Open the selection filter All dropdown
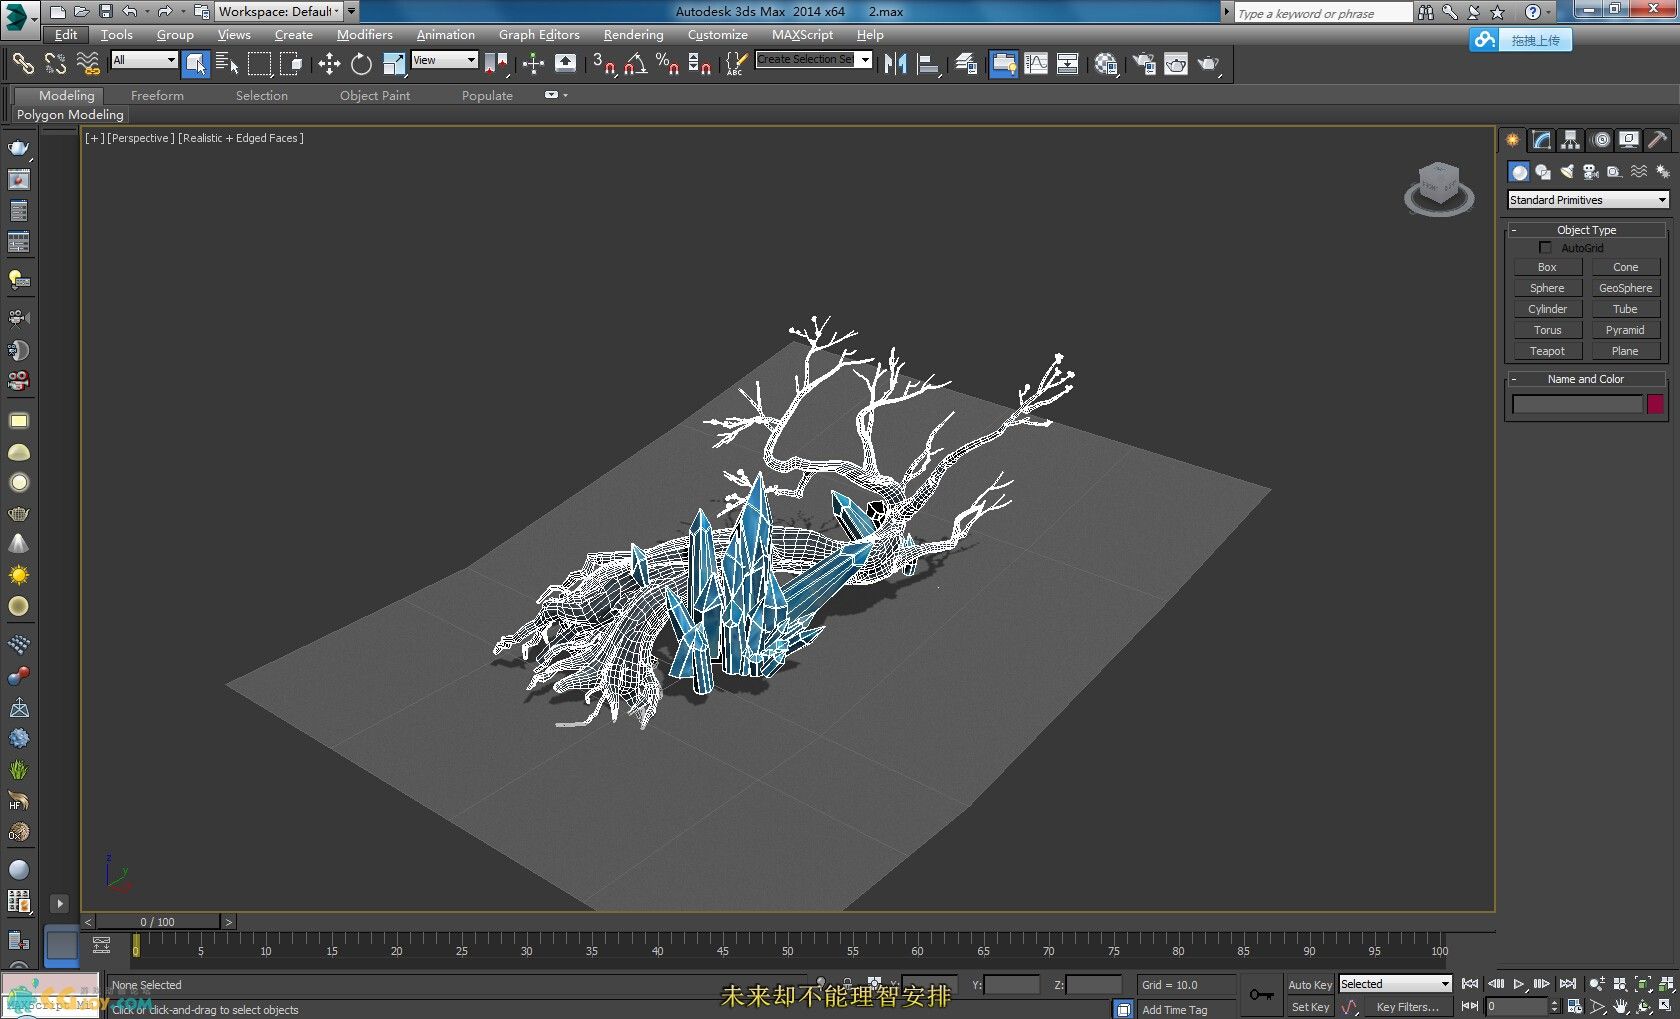This screenshot has height=1019, width=1680. pyautogui.click(x=144, y=60)
